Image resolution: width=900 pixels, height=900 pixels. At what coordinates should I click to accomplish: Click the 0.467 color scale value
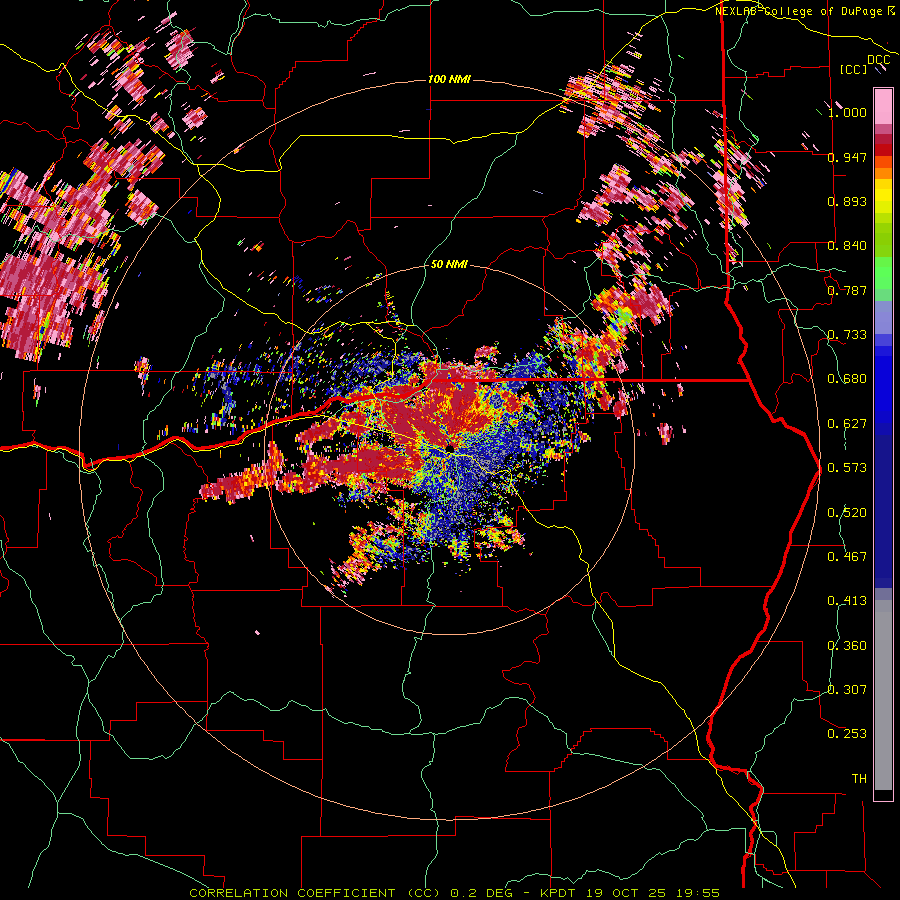coord(847,557)
